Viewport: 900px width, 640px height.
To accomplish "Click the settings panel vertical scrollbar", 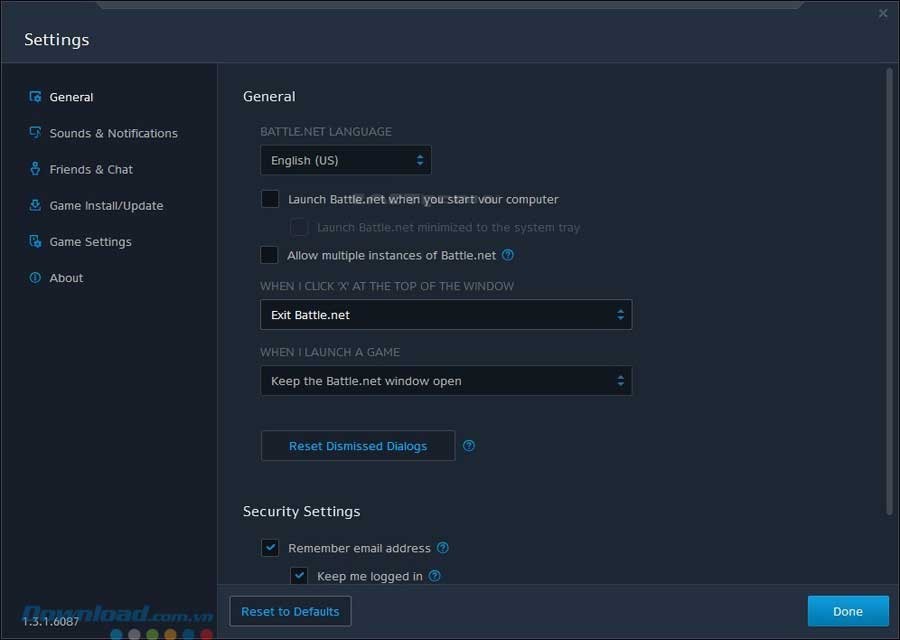I will coord(889,290).
